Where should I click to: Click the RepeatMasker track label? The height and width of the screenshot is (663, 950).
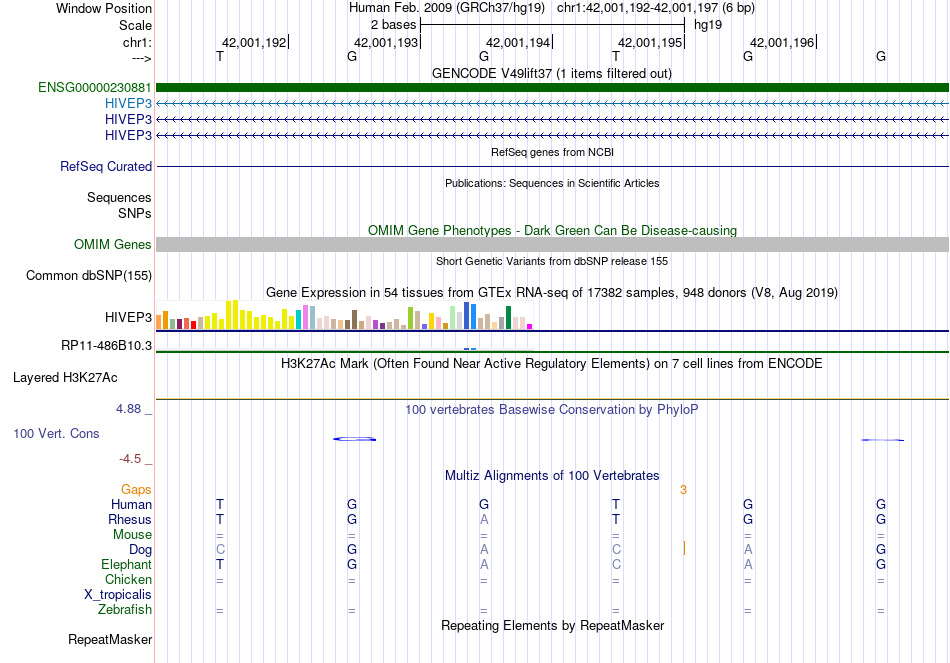[110, 639]
